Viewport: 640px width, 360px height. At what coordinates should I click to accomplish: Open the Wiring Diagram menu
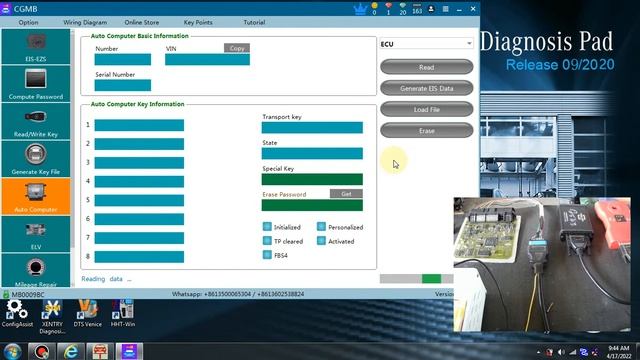[x=85, y=22]
